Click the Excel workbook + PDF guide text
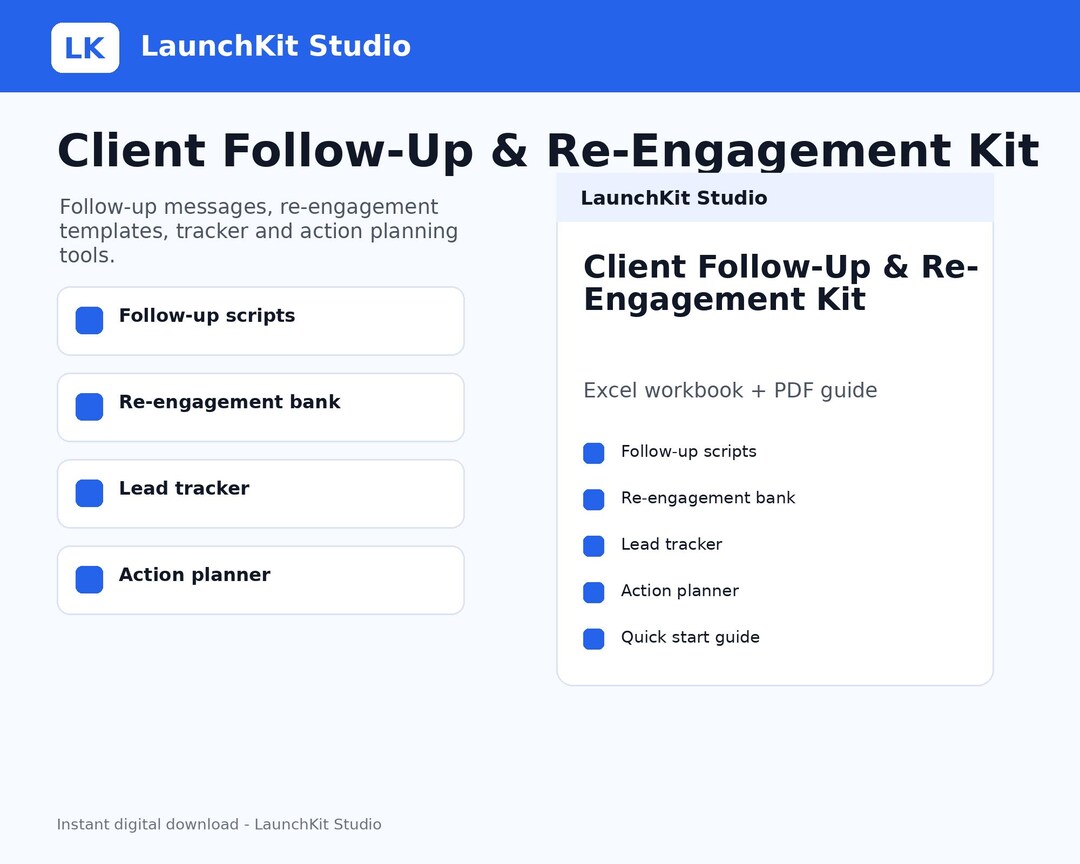1080x864 pixels. [730, 391]
